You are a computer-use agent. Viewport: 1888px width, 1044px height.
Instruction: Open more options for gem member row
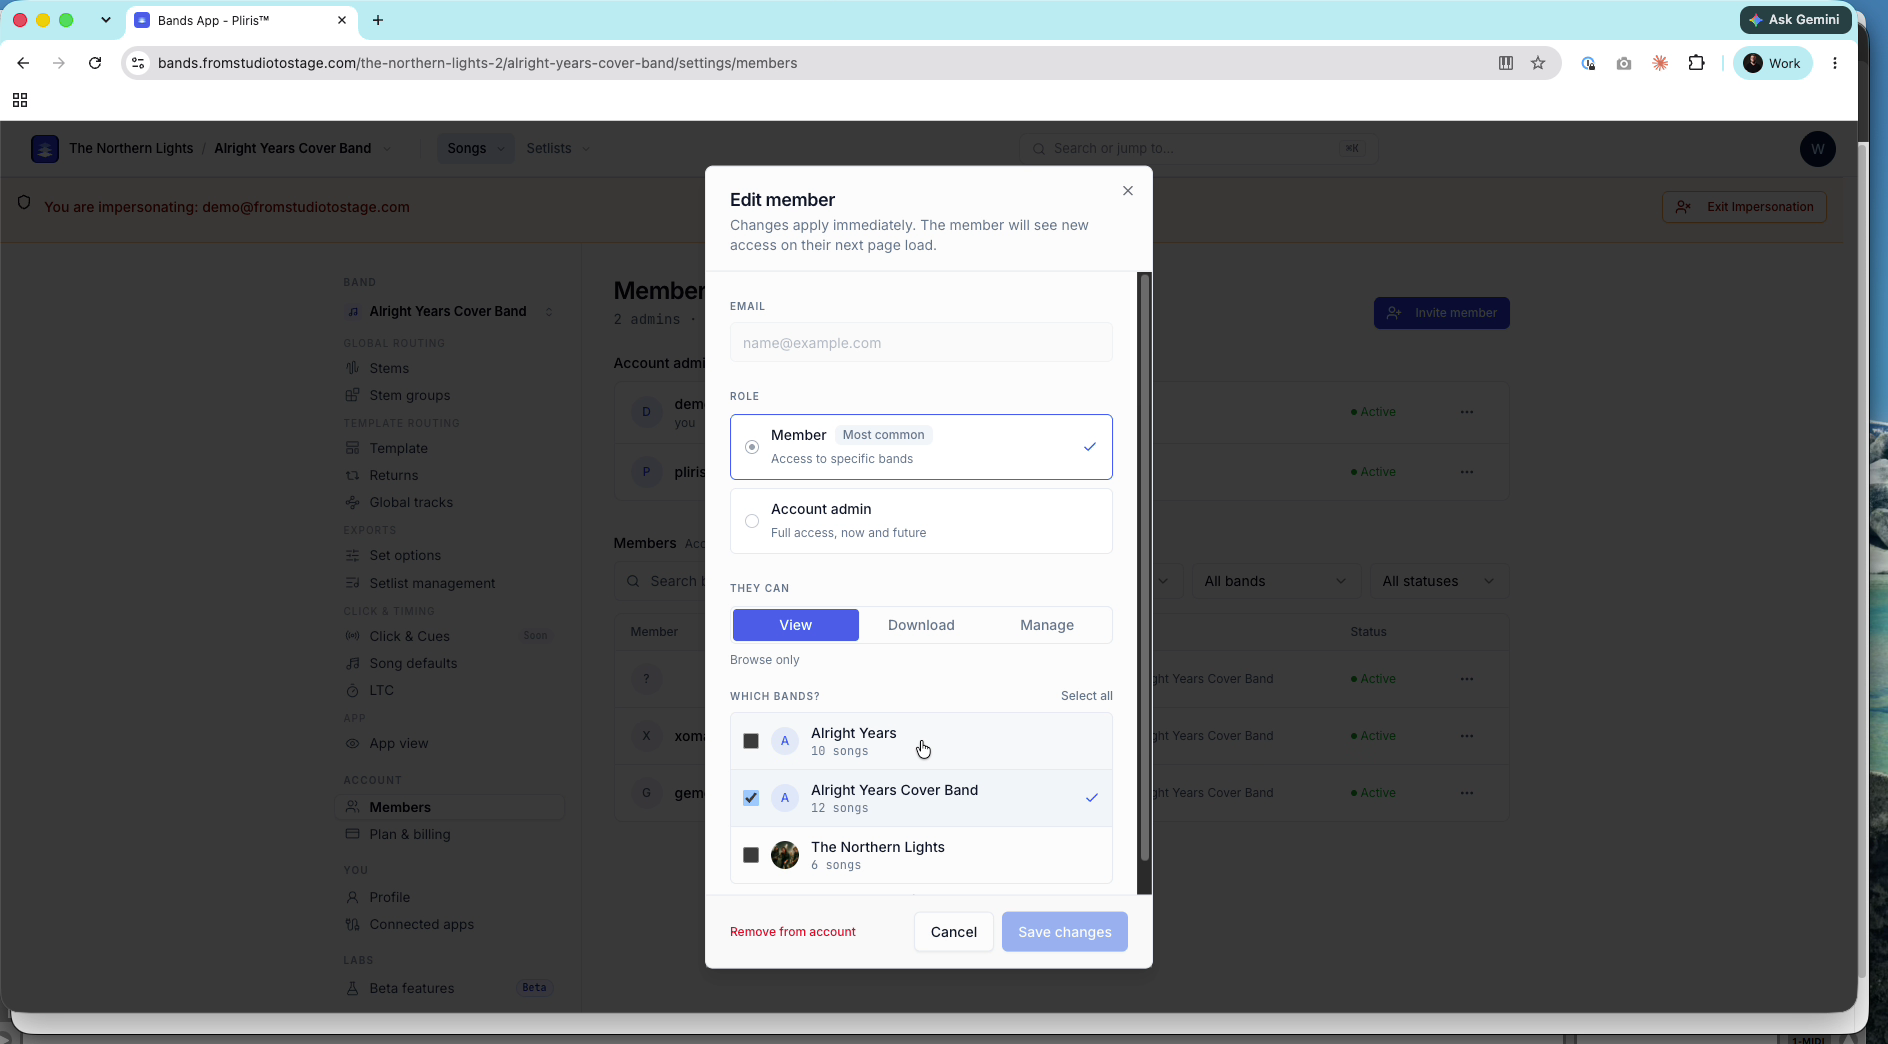(1467, 793)
